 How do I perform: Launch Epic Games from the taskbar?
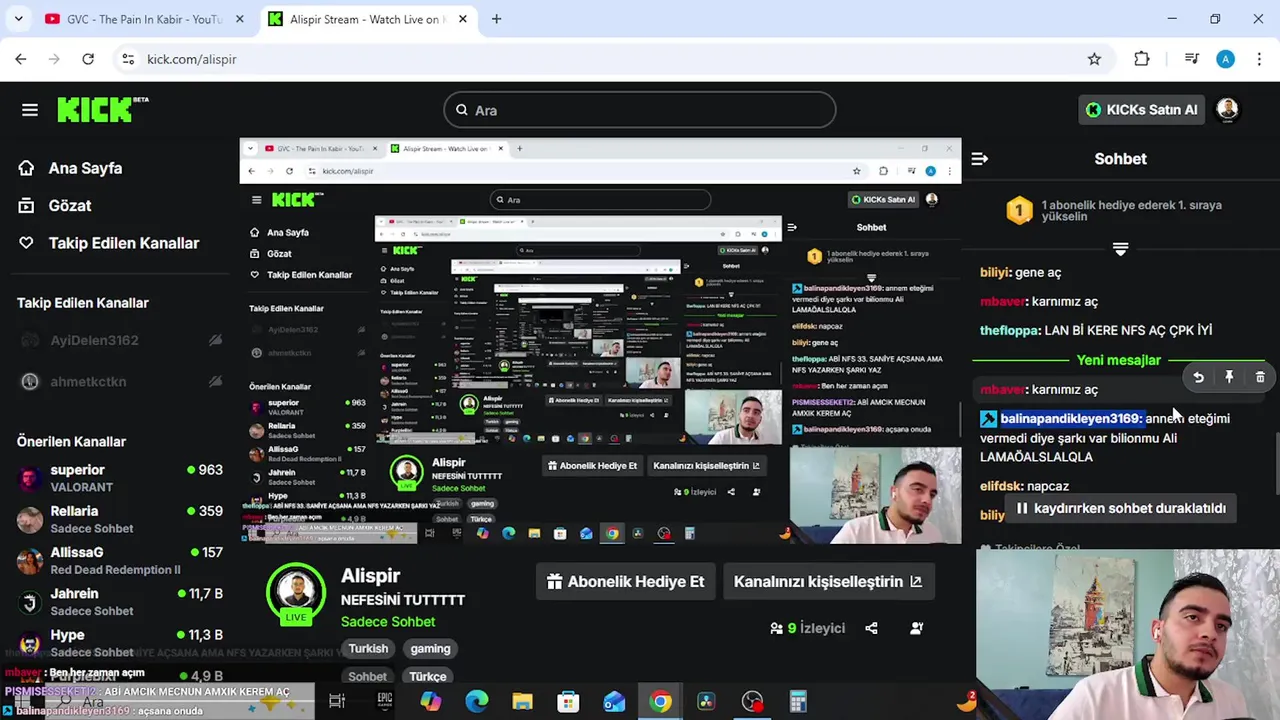[384, 702]
